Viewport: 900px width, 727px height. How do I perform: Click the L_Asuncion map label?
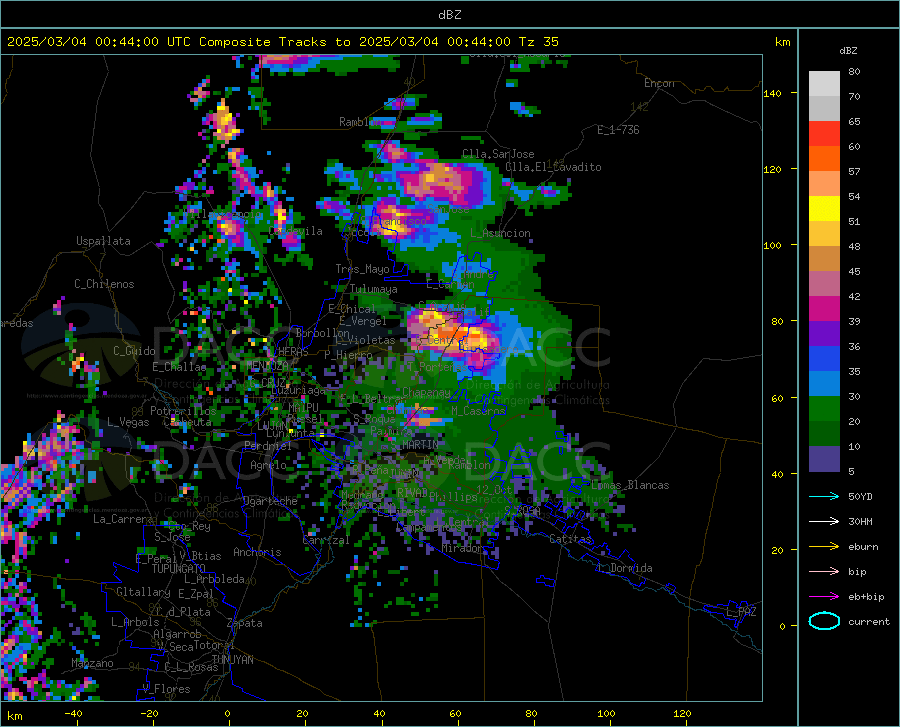click(501, 233)
